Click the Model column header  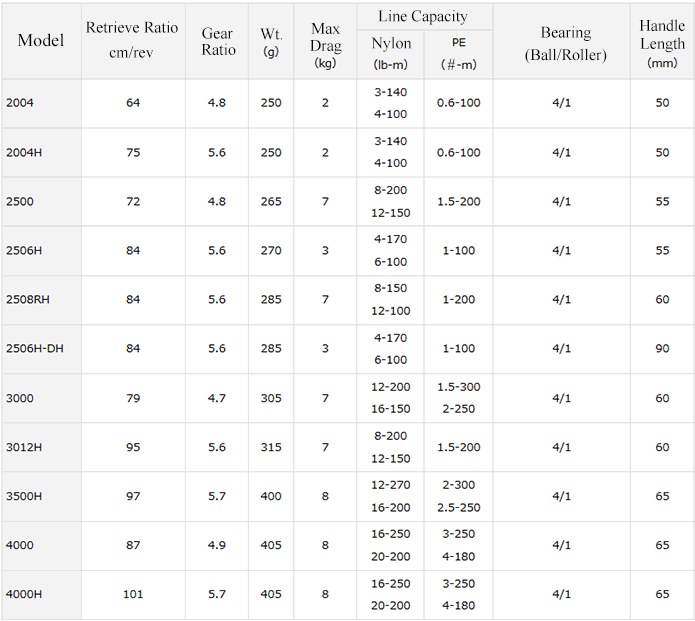point(41,40)
